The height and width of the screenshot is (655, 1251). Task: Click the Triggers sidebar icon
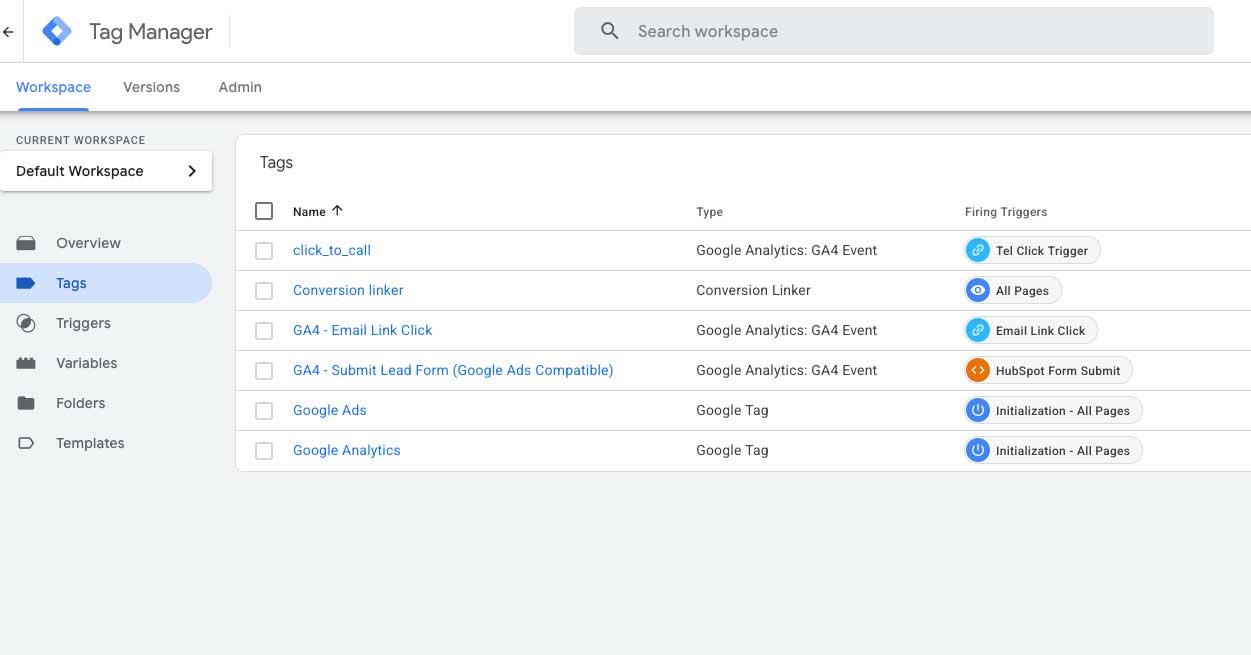(26, 323)
